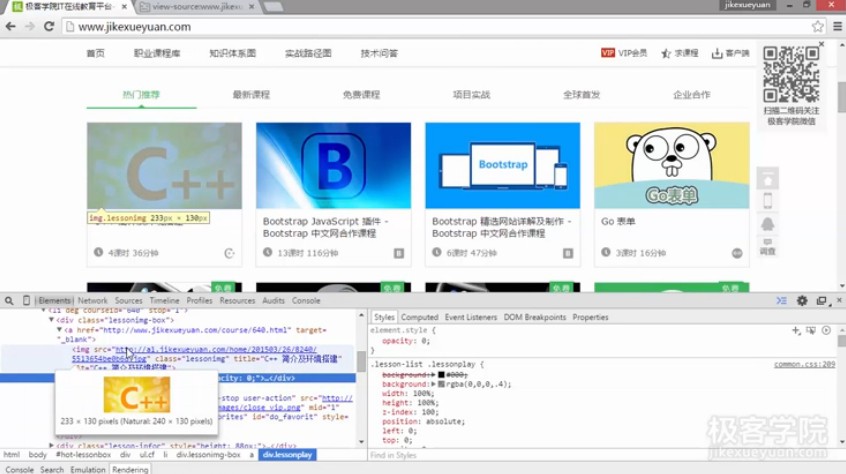
Task: Click New Style Rule plus icon
Action: [796, 330]
